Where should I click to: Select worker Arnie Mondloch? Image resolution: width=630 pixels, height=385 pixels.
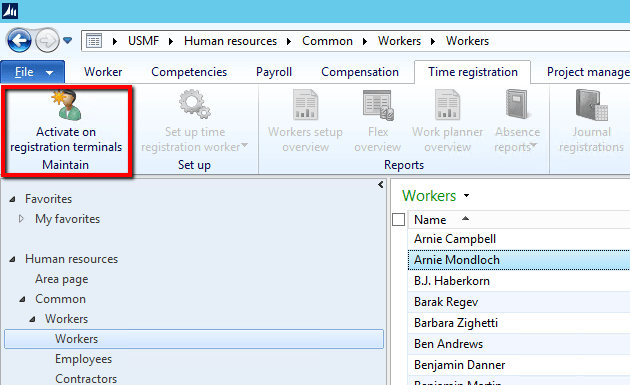(x=457, y=260)
